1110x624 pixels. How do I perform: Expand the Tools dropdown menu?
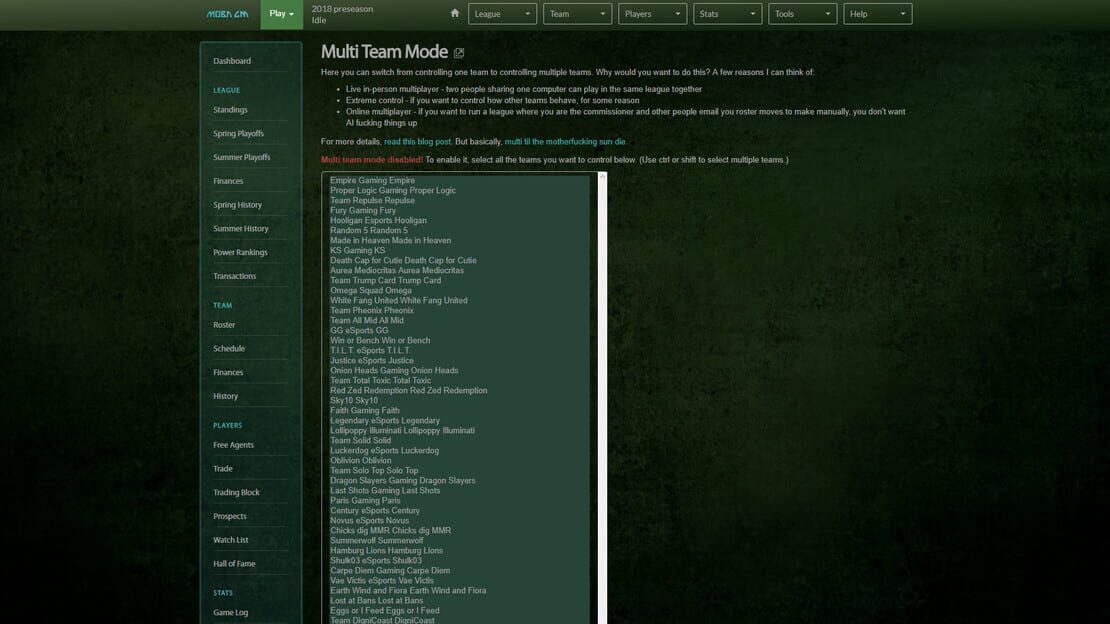pos(802,14)
